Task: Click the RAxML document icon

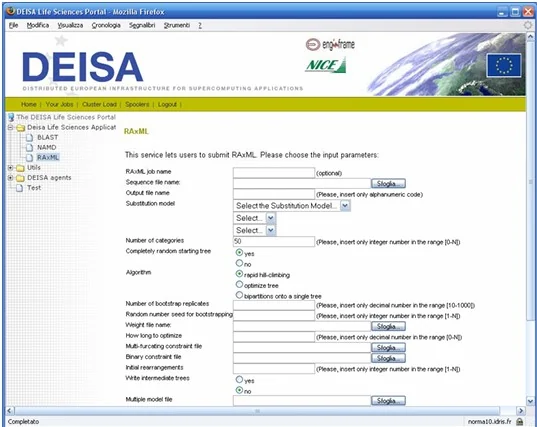Action: (30, 158)
